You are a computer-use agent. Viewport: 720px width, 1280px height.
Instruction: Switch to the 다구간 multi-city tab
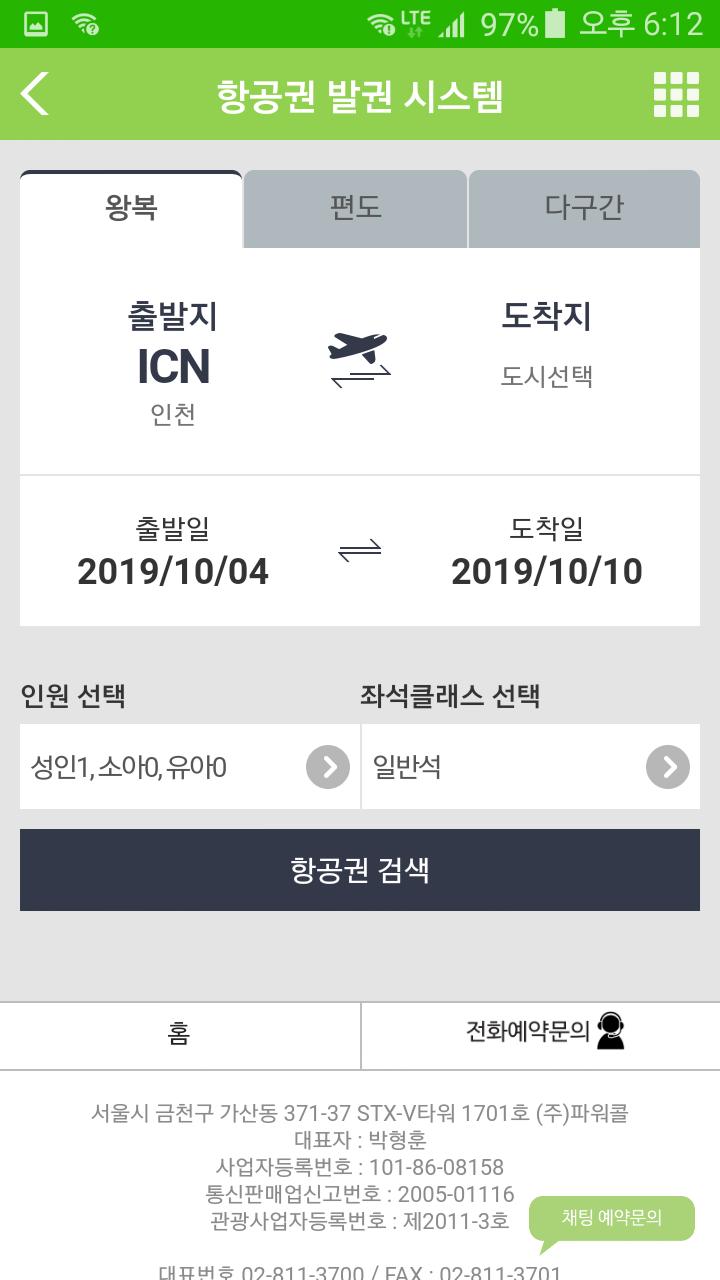tap(584, 208)
